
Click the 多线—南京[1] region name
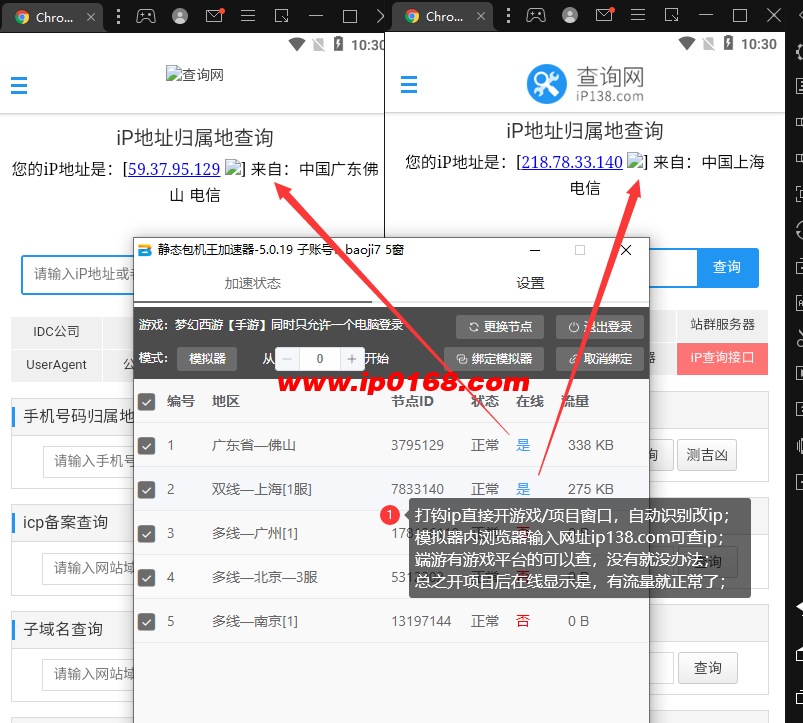(x=255, y=622)
